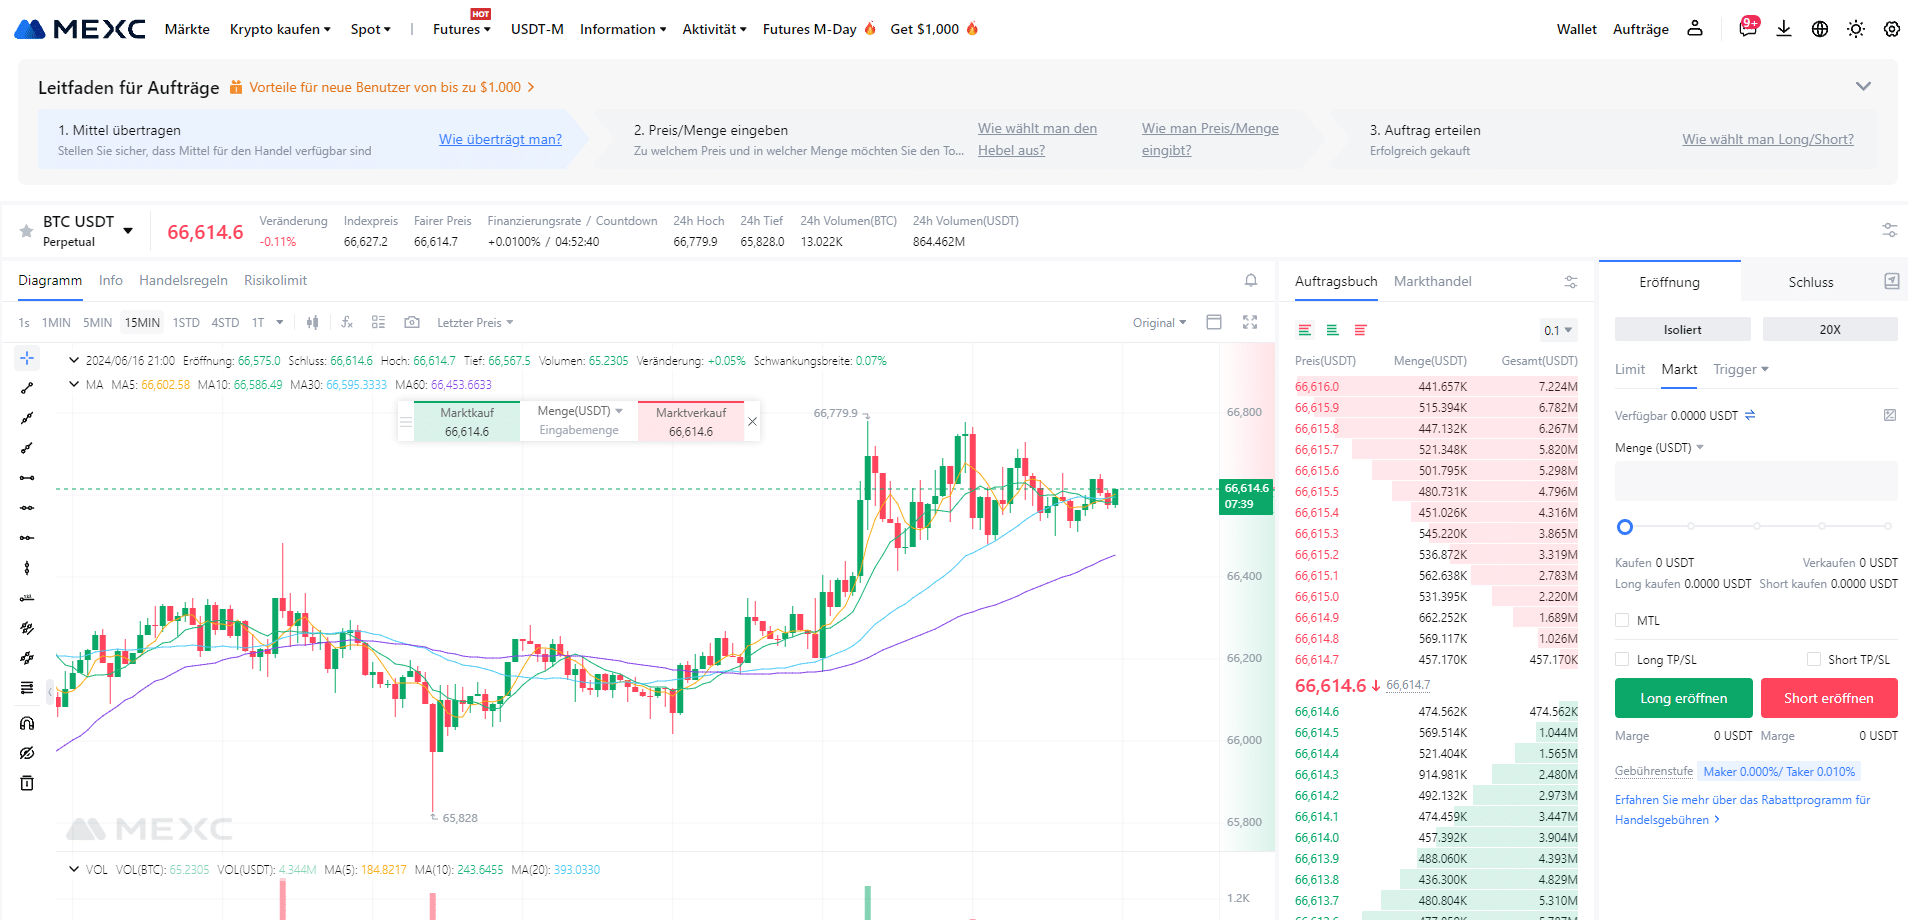Delete all drawings with trash icon
The width and height of the screenshot is (1908, 920).
coord(27,783)
